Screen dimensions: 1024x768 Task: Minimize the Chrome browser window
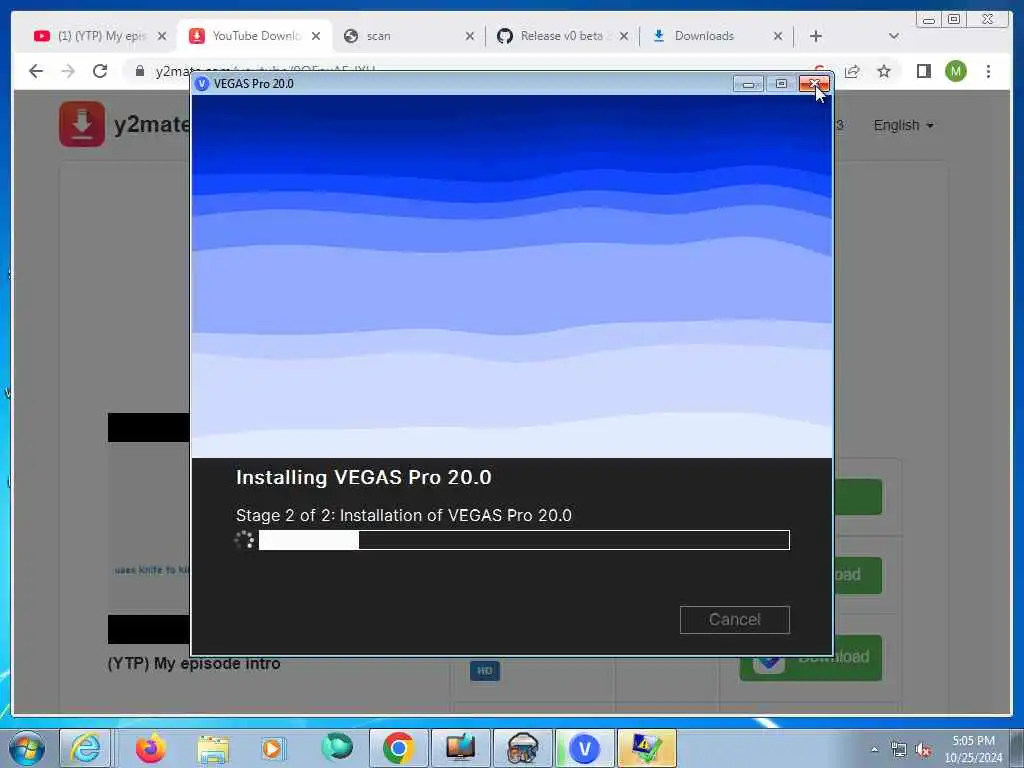929,20
